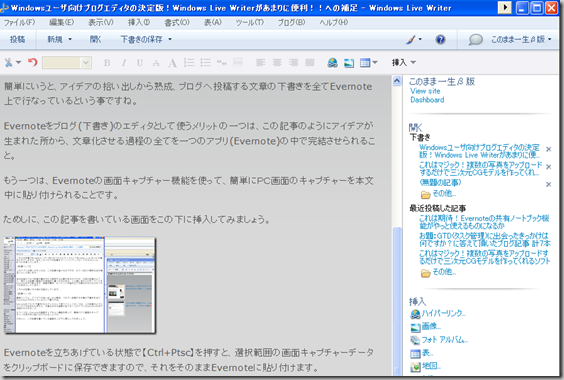This screenshot has width=564, height=380.
Task: Open dropdown arrow next to table icon
Action: (x=375, y=63)
